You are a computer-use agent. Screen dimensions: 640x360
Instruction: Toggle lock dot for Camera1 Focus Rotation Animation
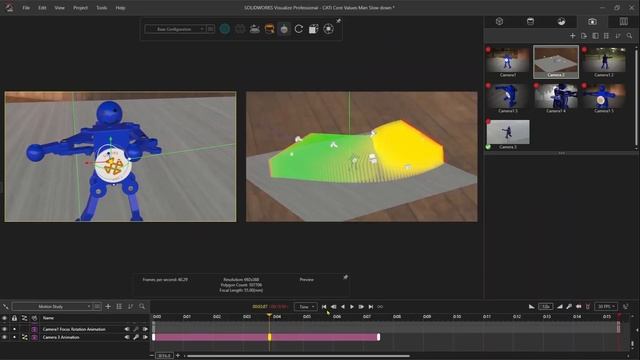click(x=14, y=329)
